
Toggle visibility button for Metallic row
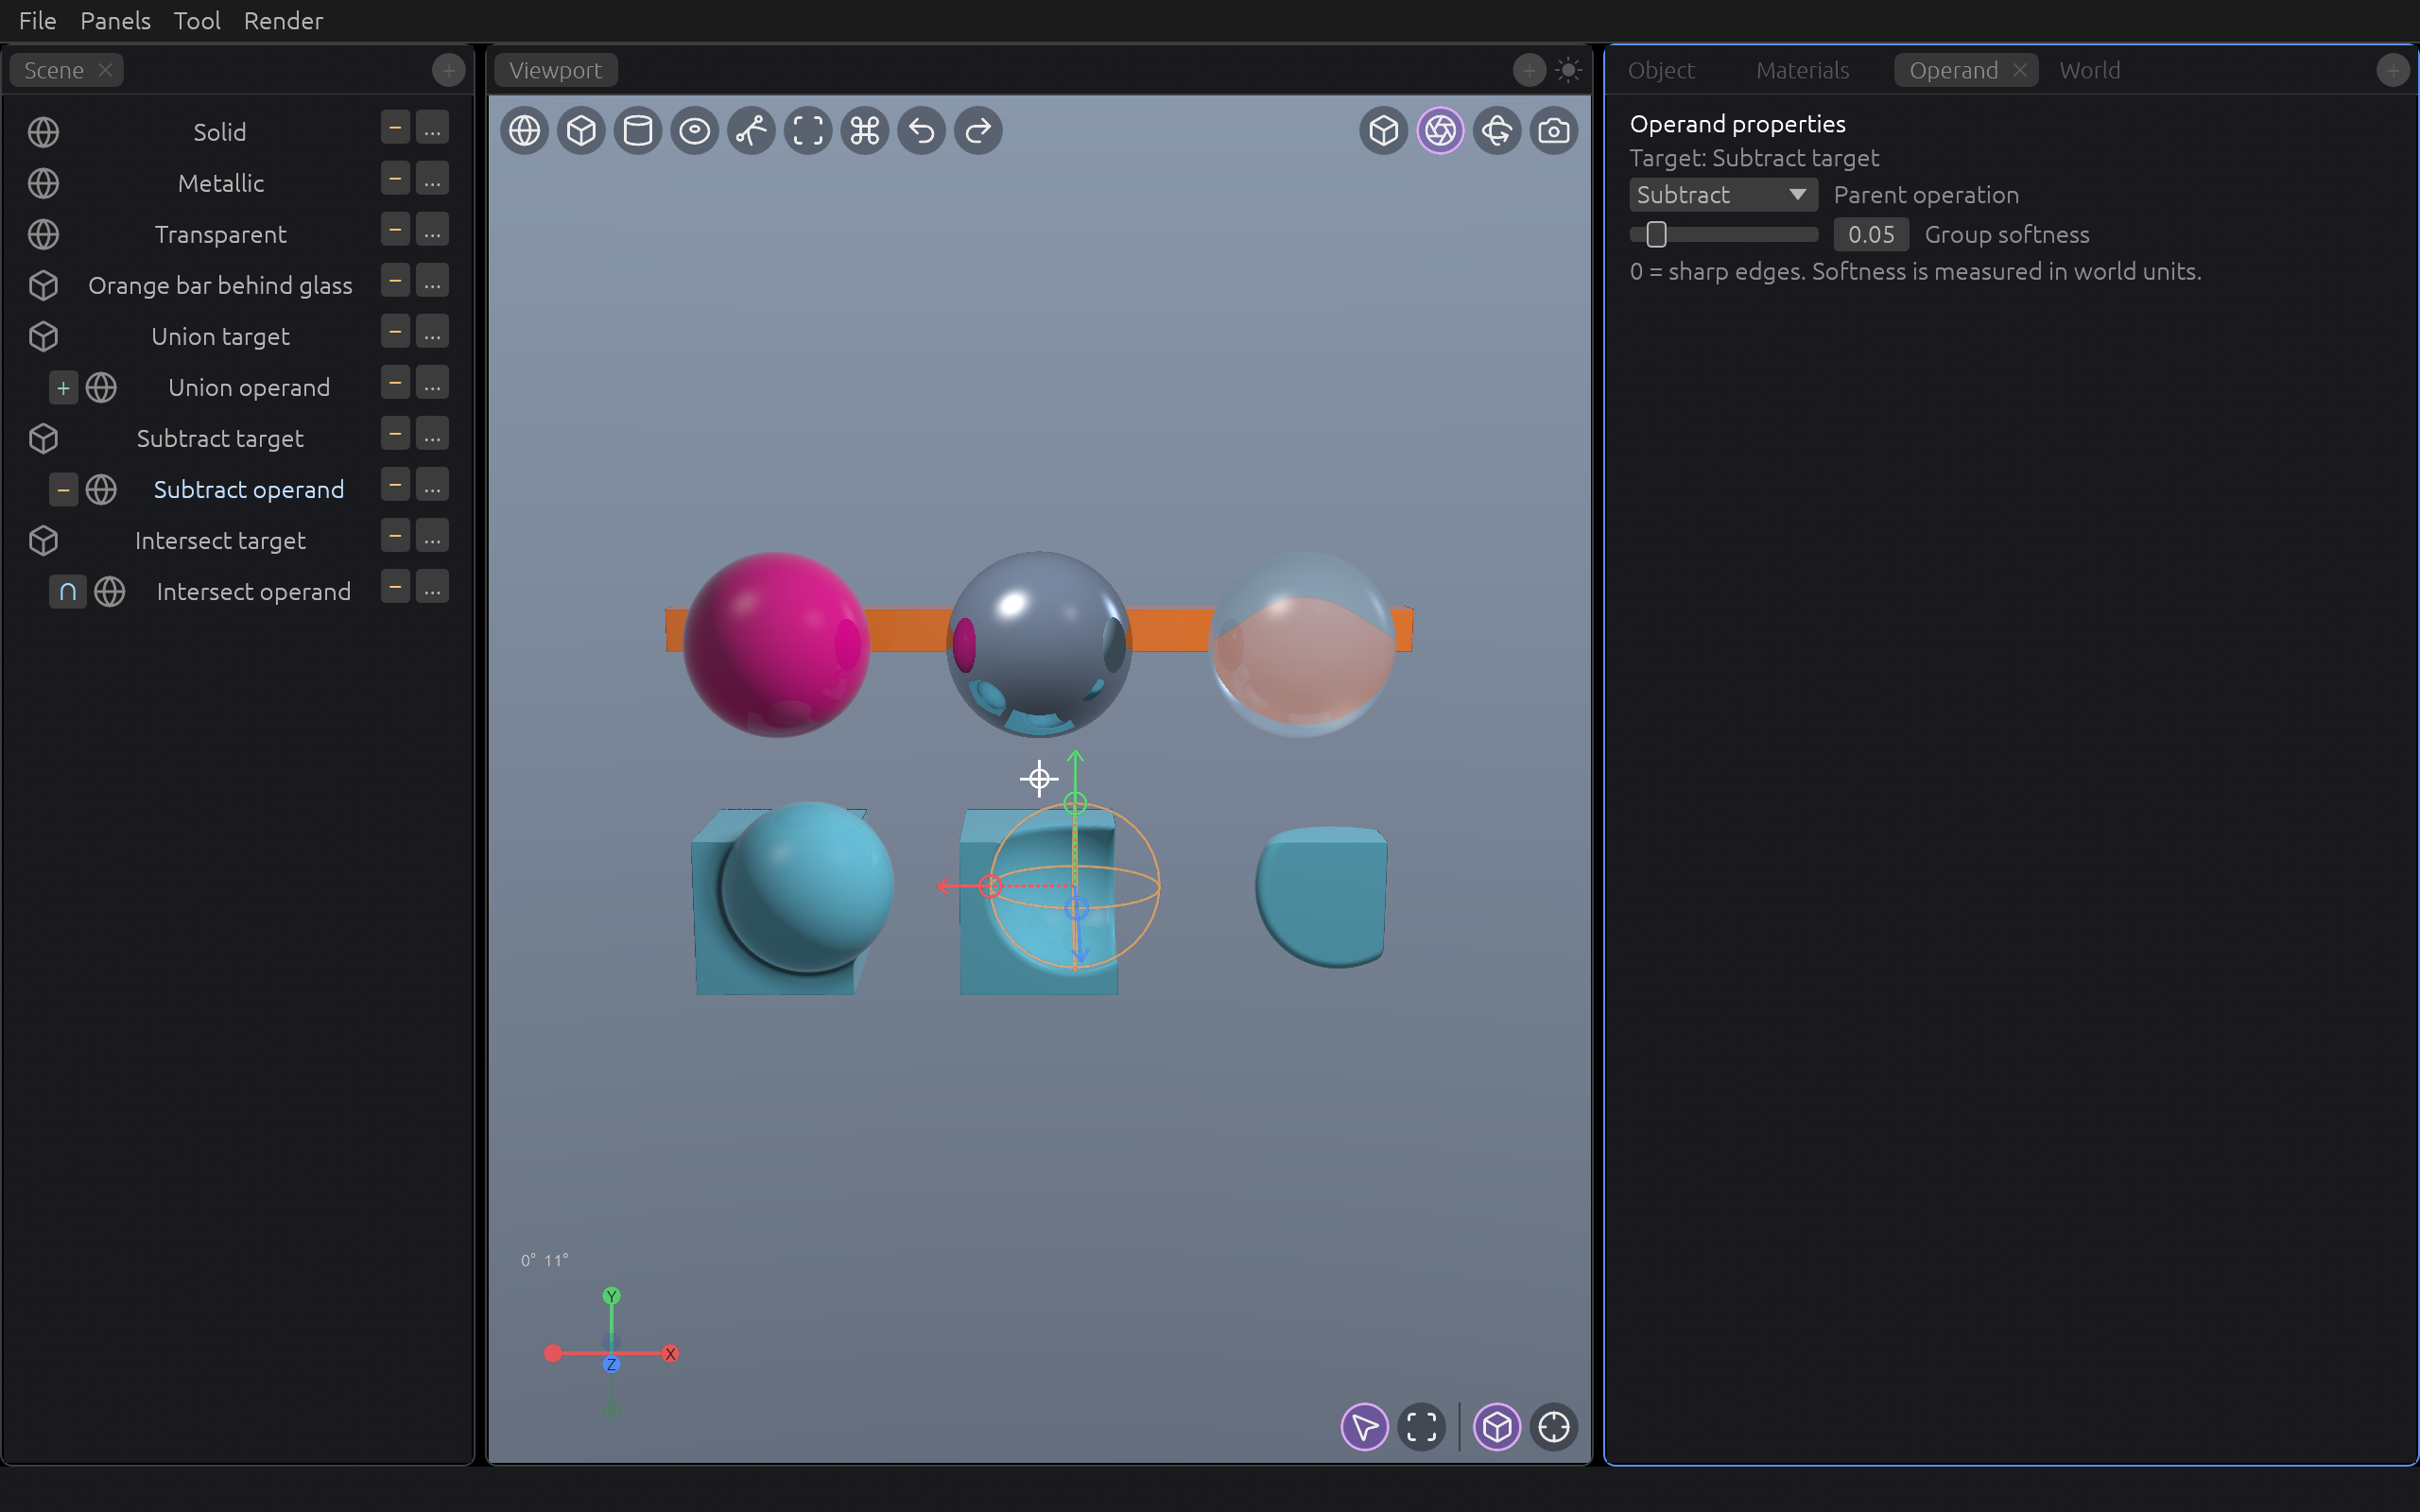click(395, 179)
